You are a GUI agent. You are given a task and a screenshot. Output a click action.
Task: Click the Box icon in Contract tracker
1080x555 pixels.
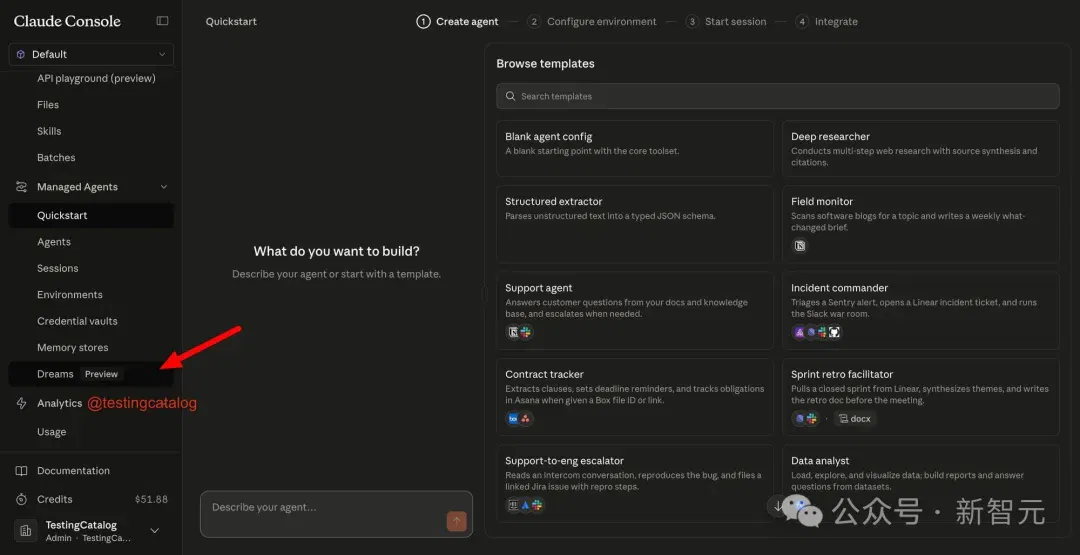click(x=513, y=419)
